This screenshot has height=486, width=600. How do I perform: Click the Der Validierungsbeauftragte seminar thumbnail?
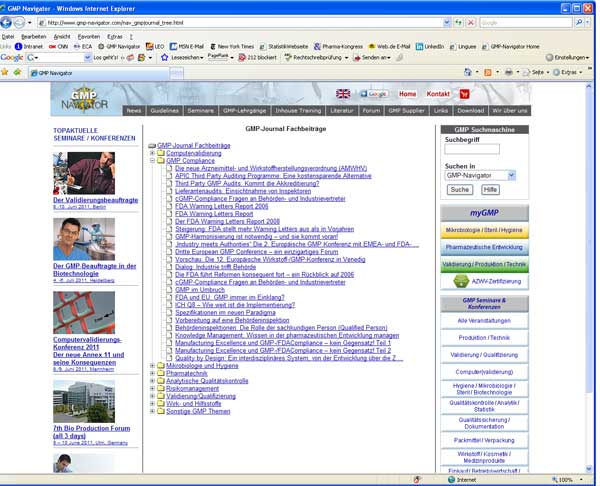pos(84,173)
